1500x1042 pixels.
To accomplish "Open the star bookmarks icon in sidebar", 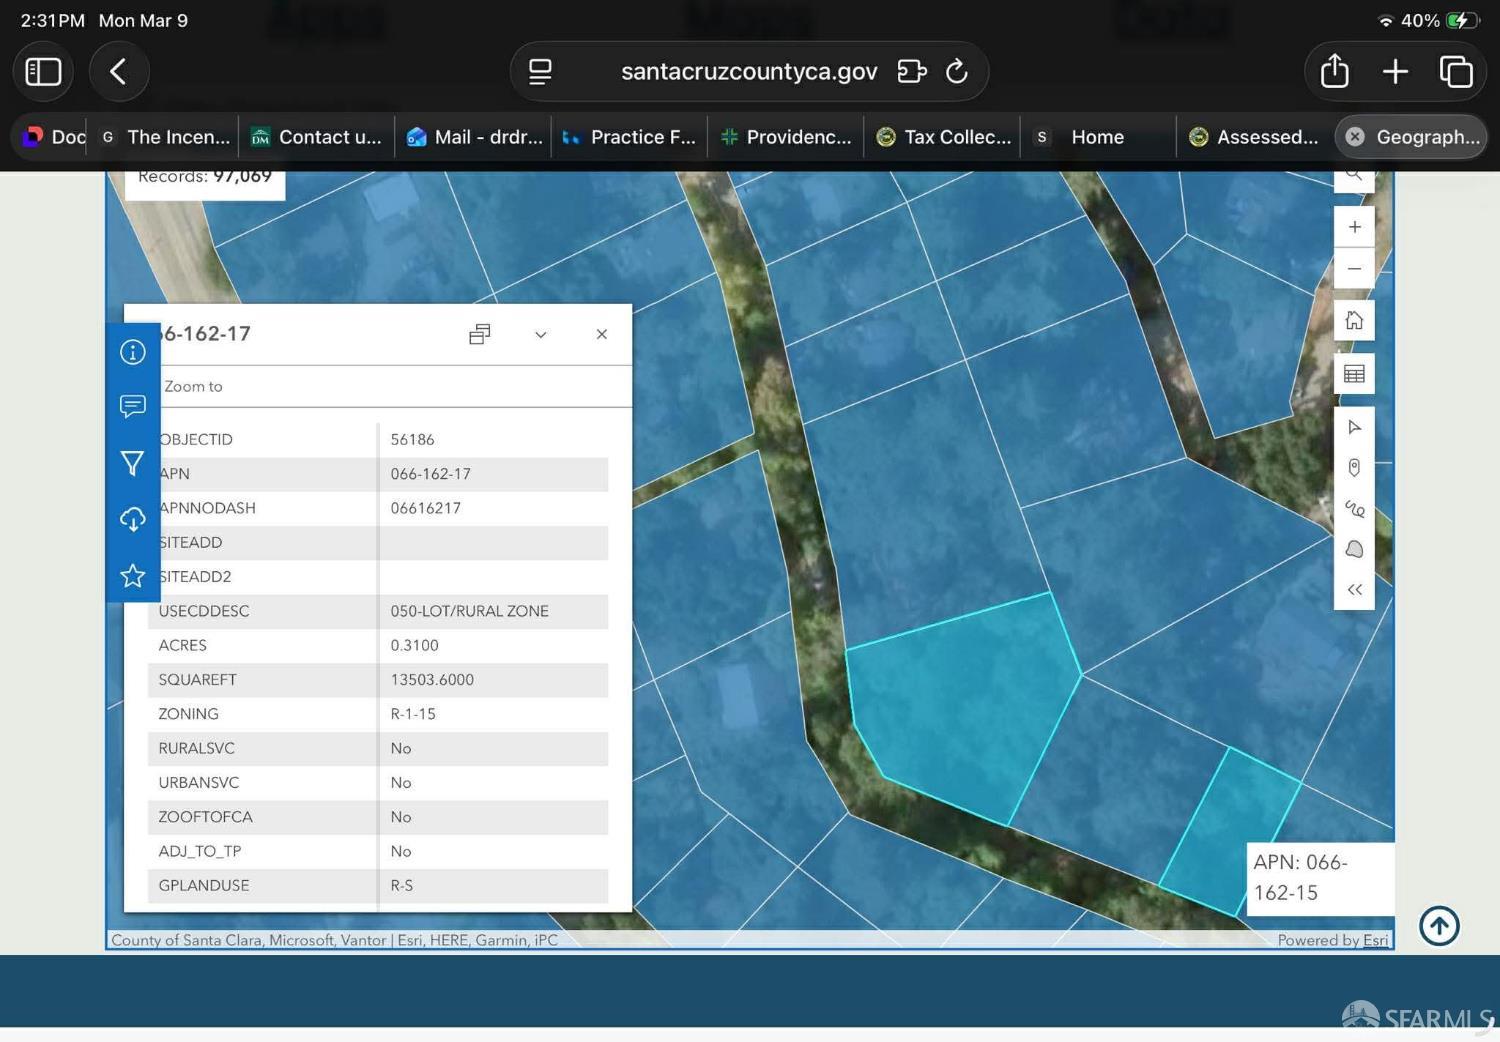I will [x=132, y=576].
